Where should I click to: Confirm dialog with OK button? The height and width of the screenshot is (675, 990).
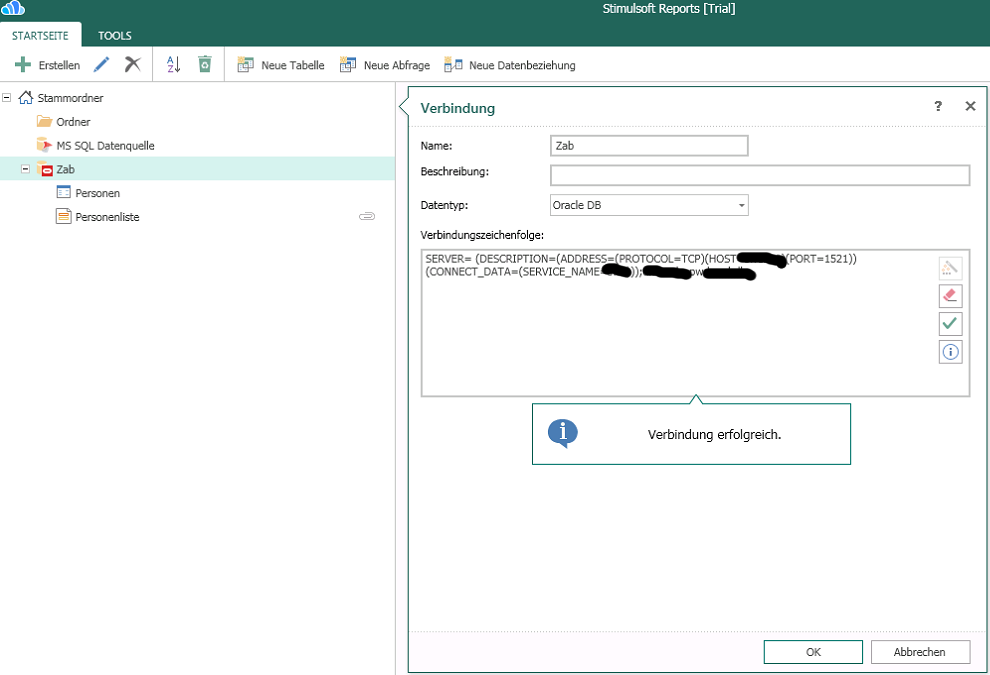click(x=813, y=652)
